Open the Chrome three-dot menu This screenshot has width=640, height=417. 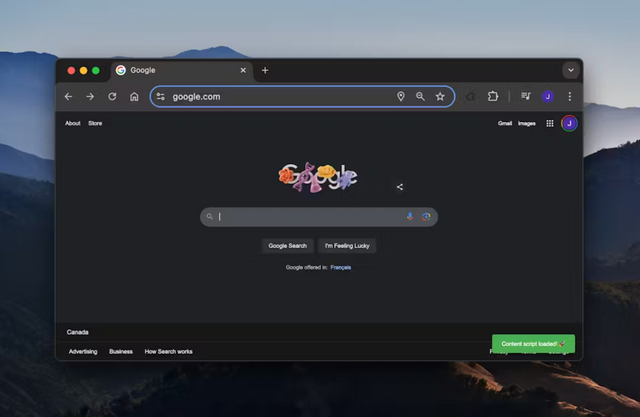pyautogui.click(x=570, y=96)
